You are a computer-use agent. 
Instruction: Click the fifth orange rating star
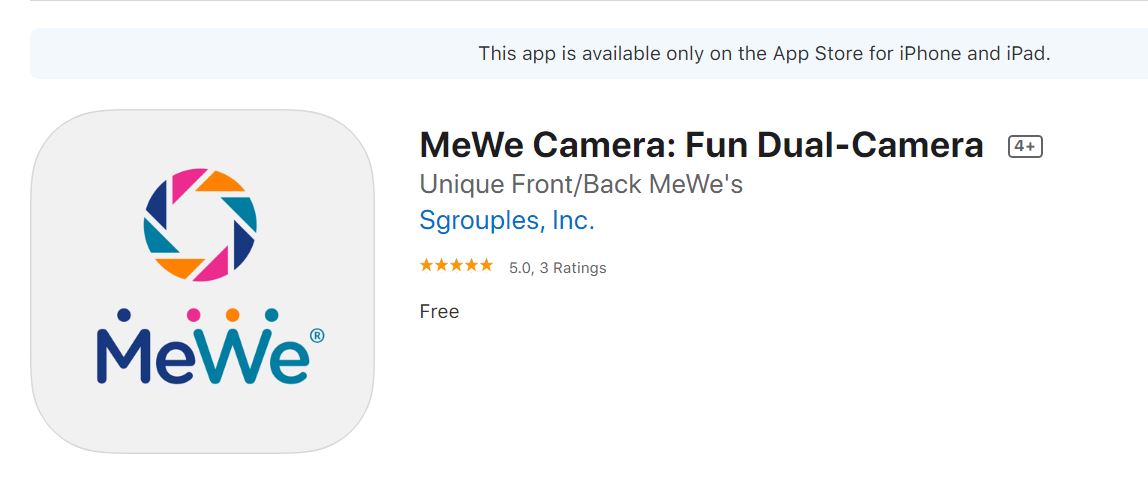[486, 265]
